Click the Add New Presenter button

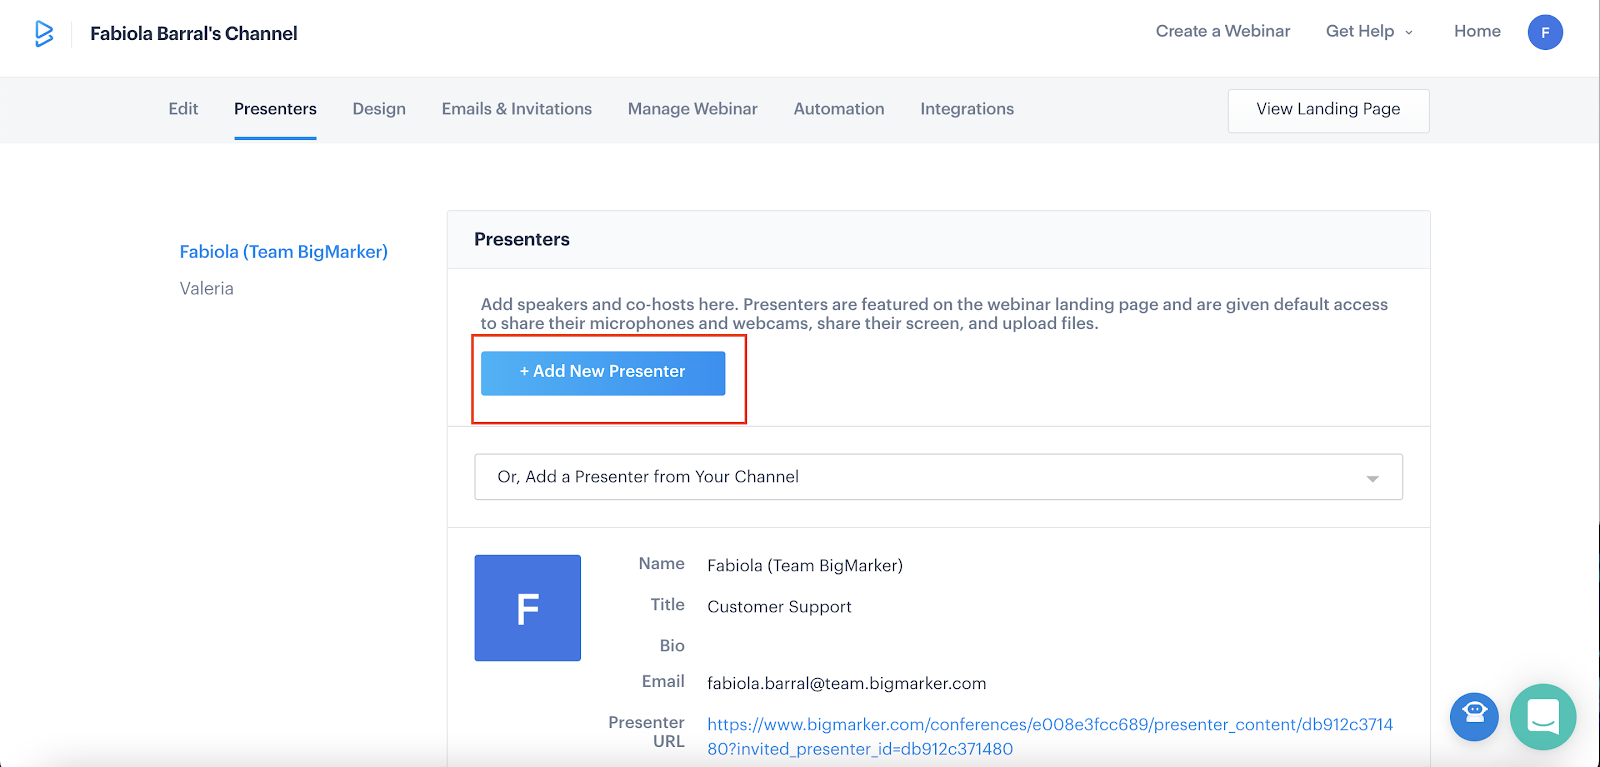point(603,373)
